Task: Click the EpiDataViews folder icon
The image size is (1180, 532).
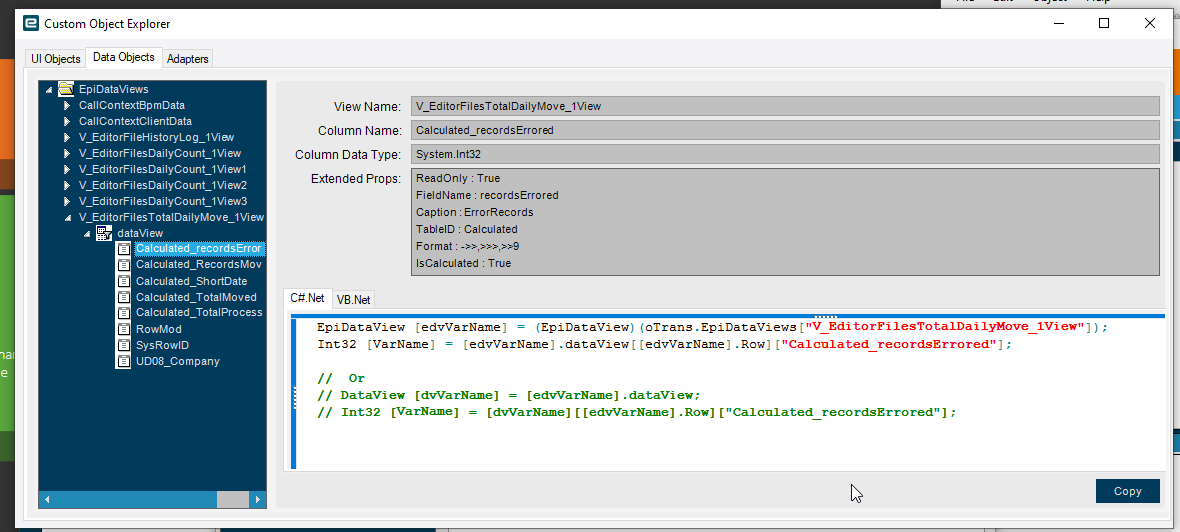Action: (x=66, y=89)
